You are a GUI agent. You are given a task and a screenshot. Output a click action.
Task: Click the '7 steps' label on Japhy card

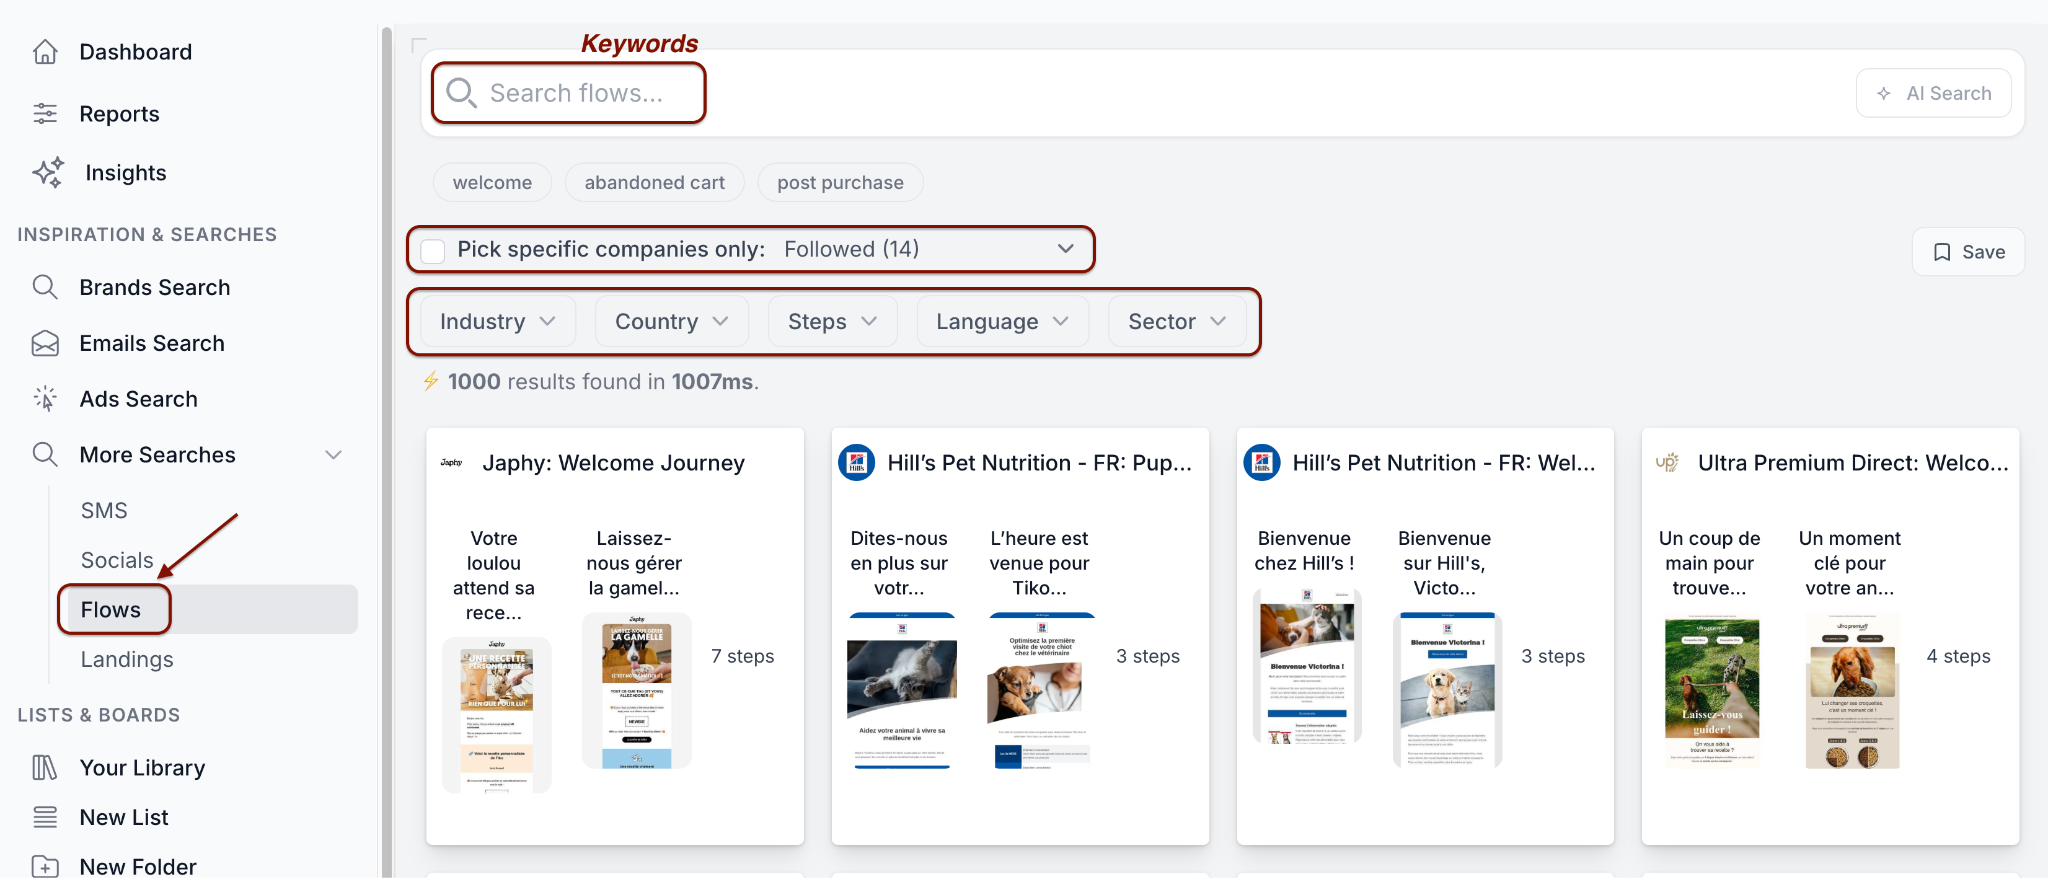pyautogui.click(x=743, y=657)
